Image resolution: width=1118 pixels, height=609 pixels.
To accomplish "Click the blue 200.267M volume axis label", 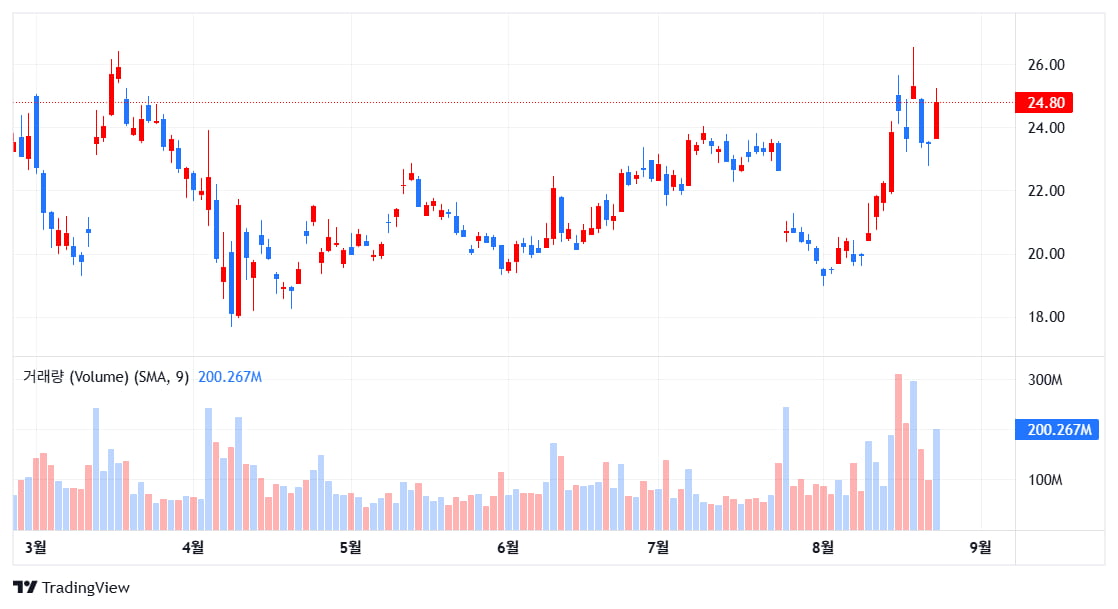I will 1058,430.
